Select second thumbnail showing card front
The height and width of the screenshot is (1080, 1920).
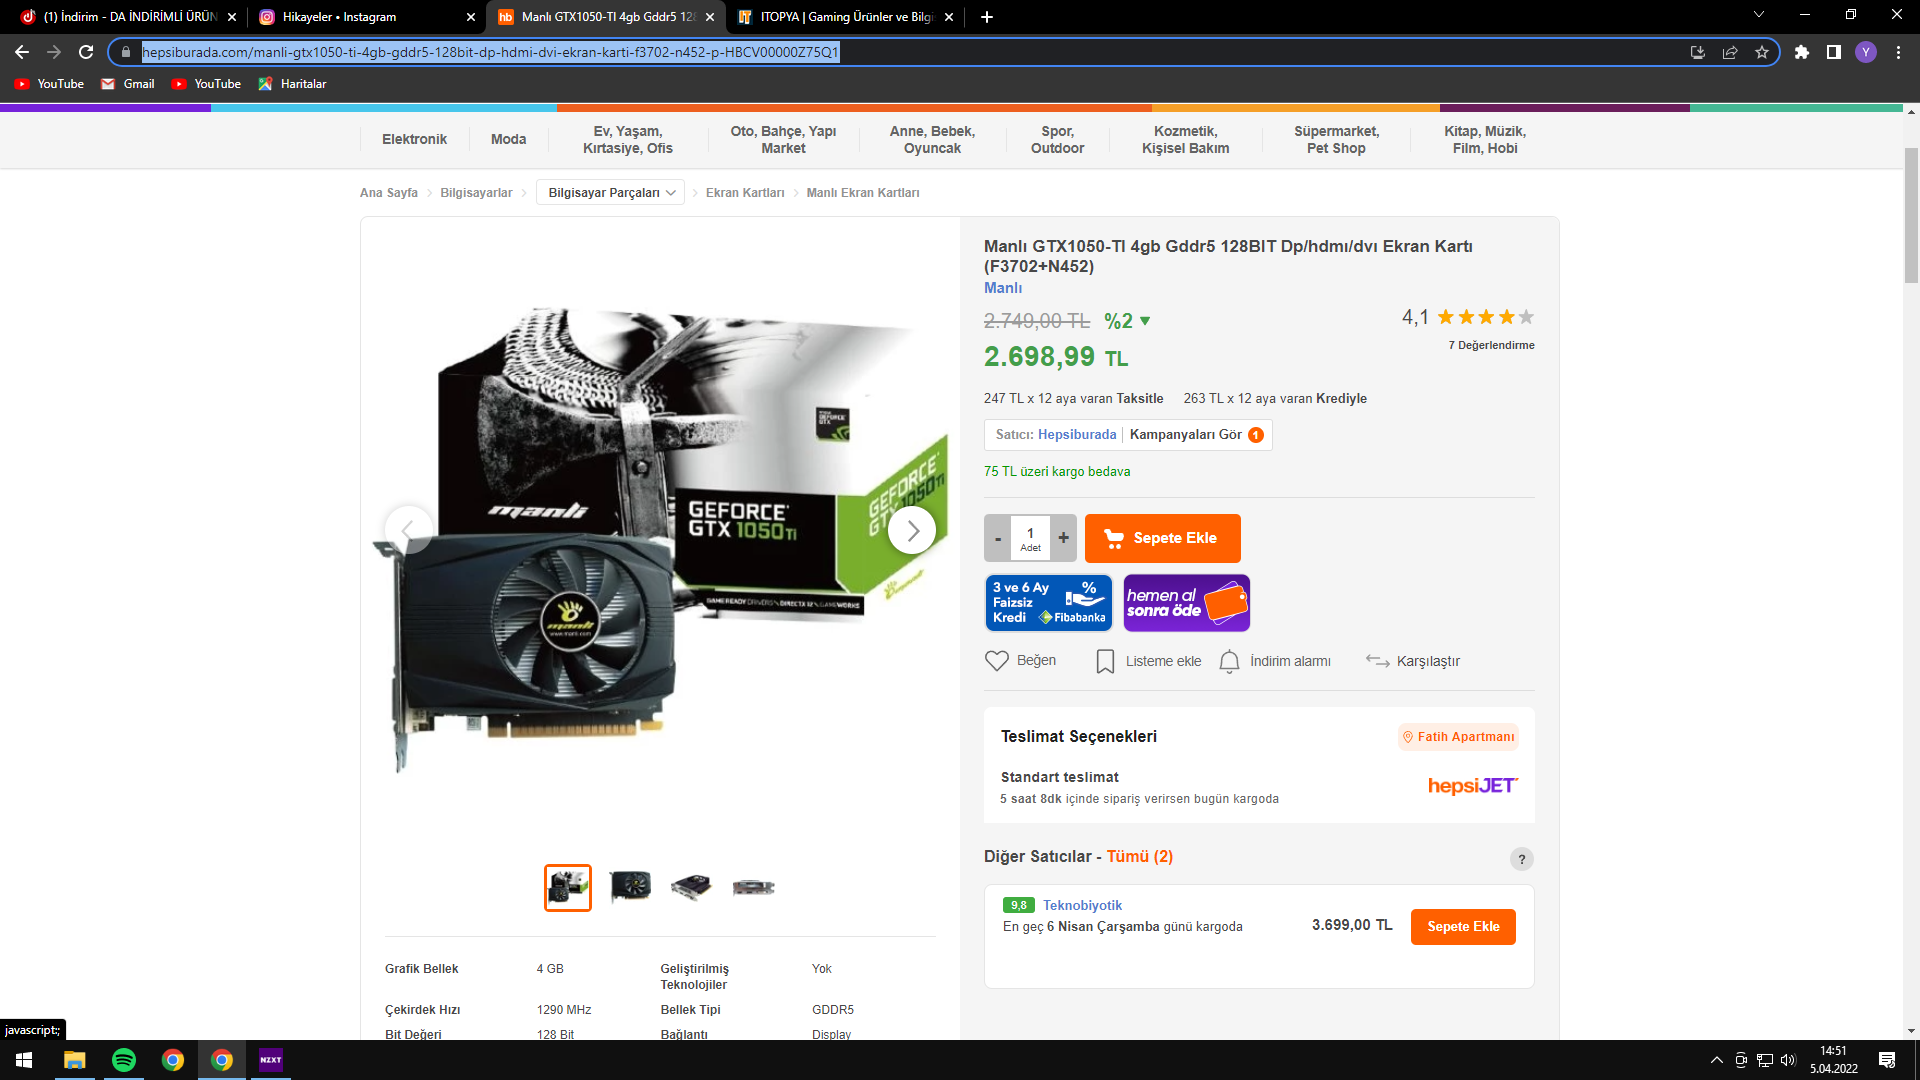[x=630, y=887]
